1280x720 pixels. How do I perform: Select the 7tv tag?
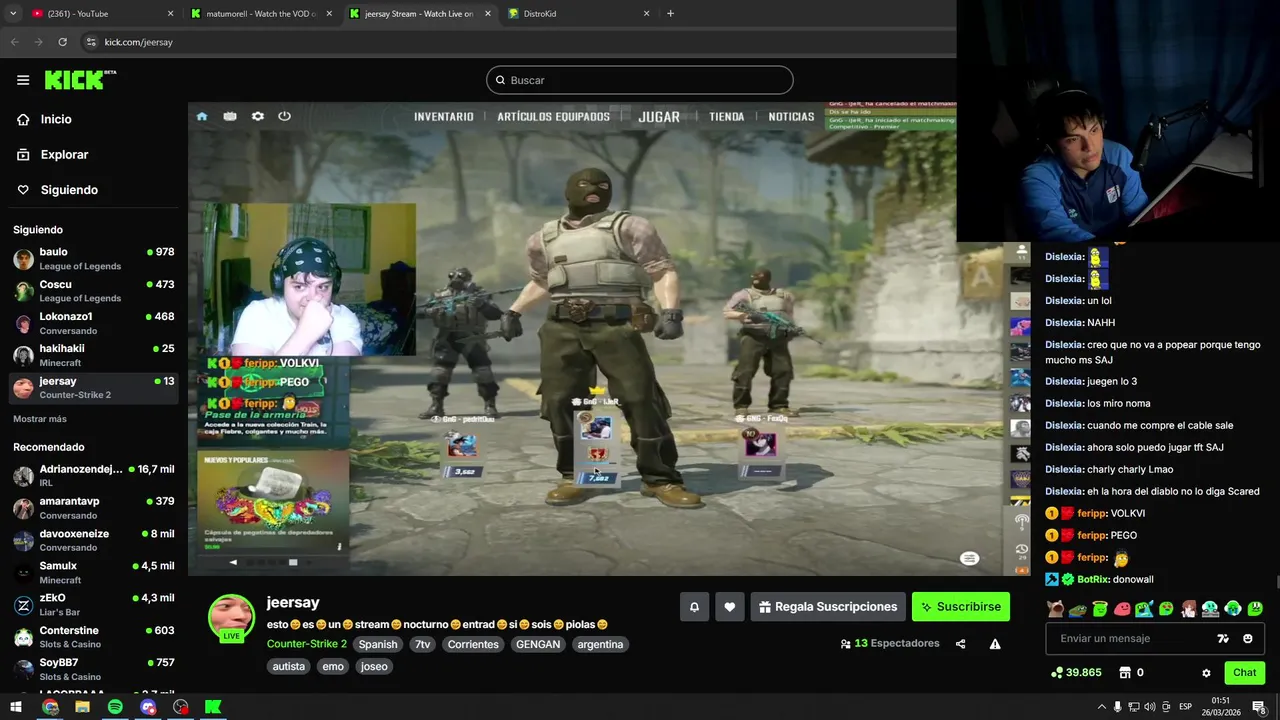click(x=423, y=645)
